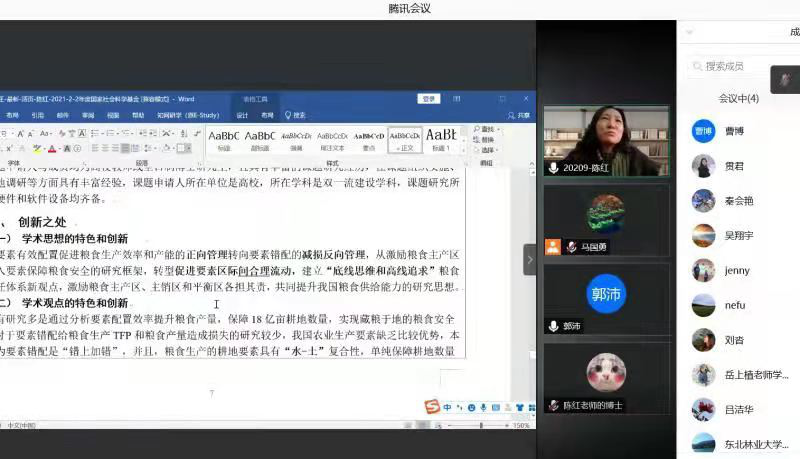Click the Sogou input method logo
Screen dimensions: 800x459
coord(431,407)
